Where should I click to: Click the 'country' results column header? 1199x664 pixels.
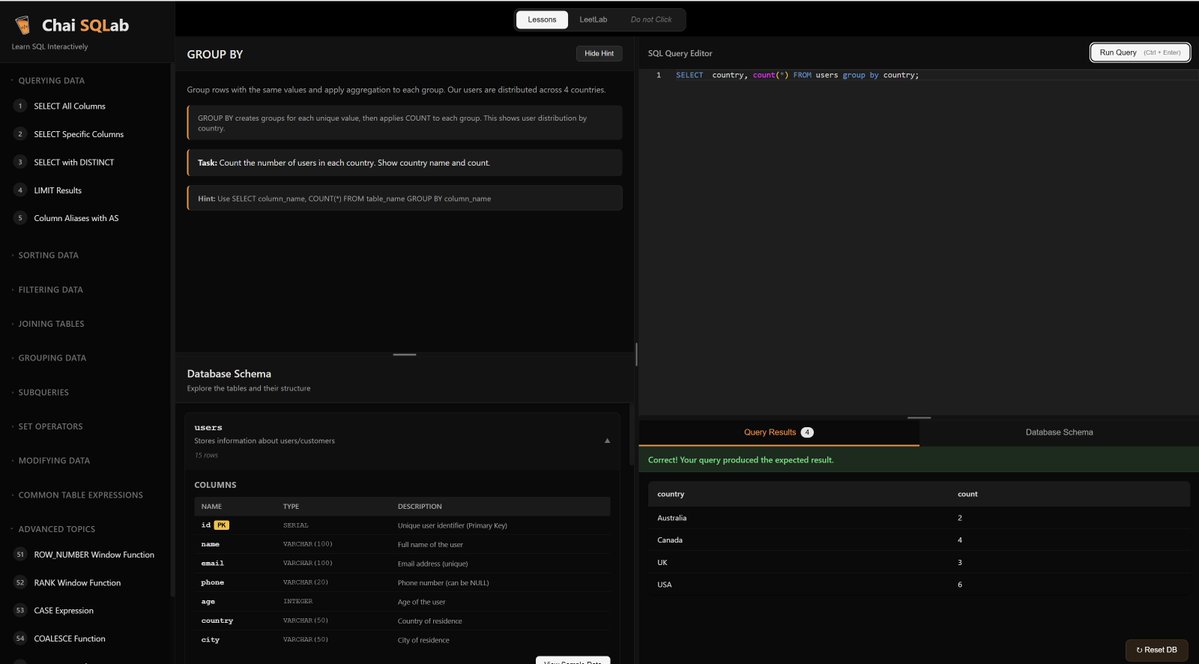click(671, 494)
